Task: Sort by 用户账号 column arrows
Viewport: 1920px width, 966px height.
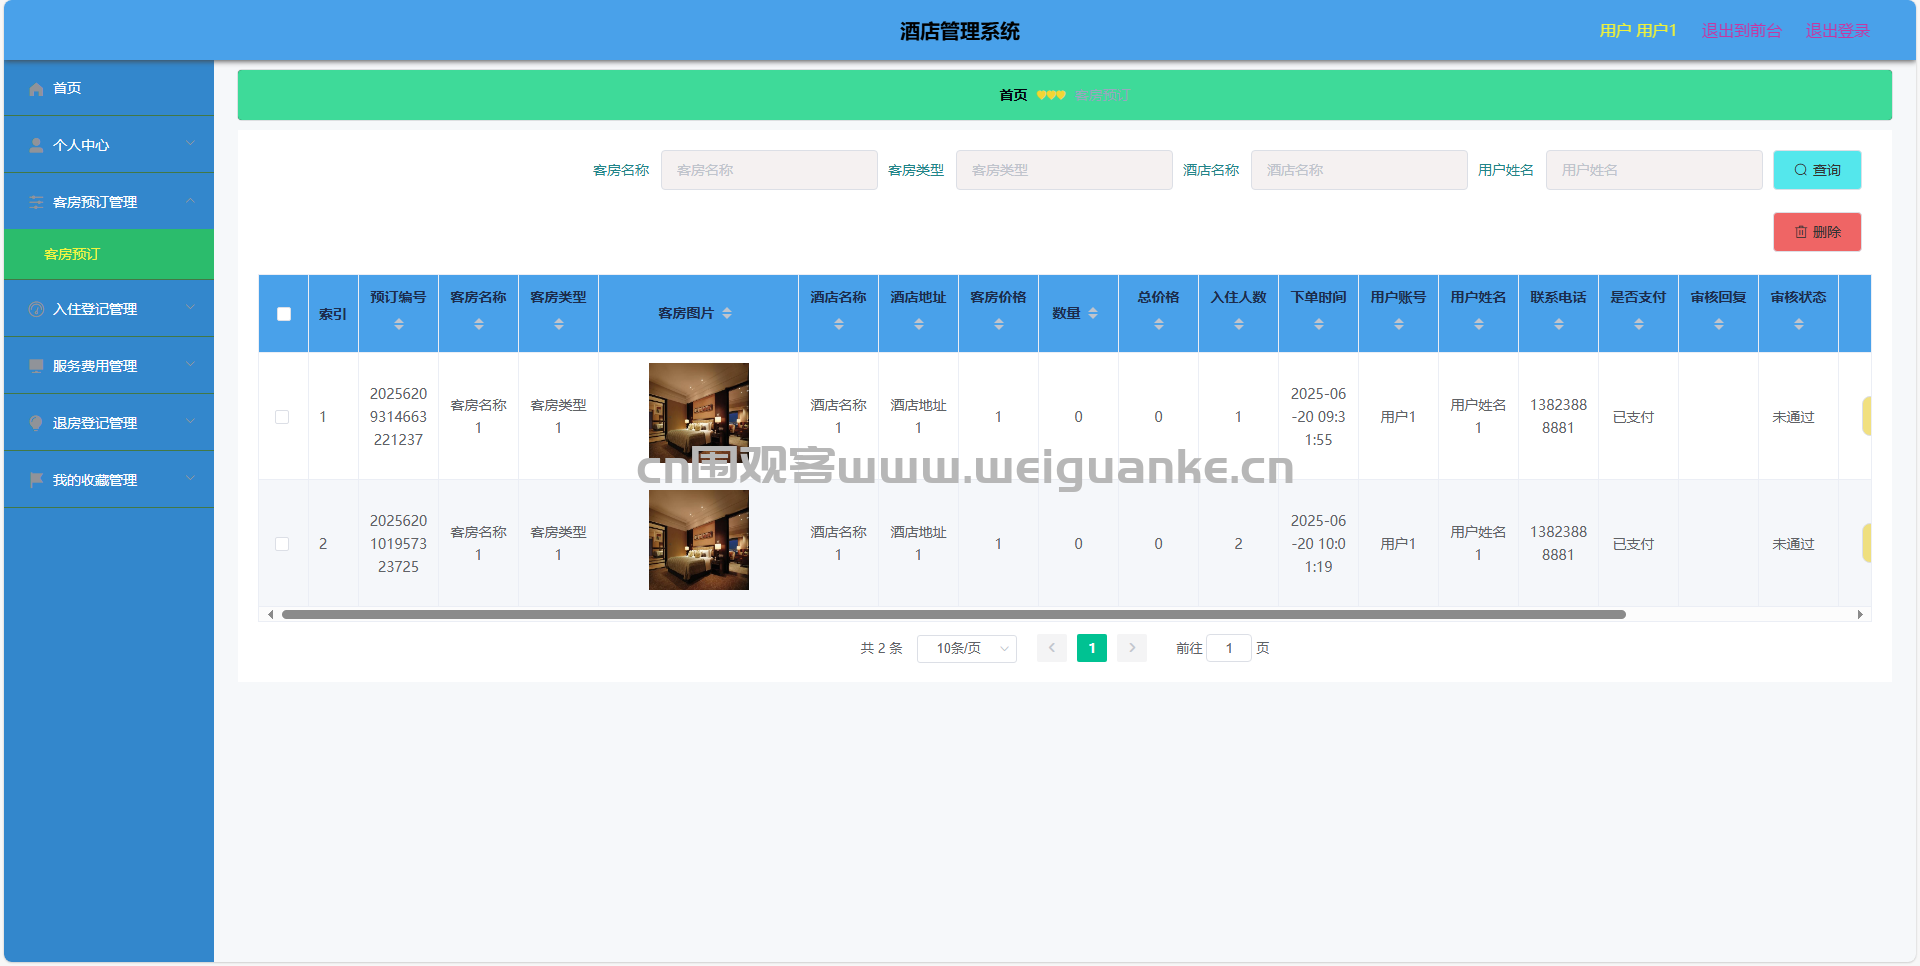Action: pyautogui.click(x=1399, y=324)
